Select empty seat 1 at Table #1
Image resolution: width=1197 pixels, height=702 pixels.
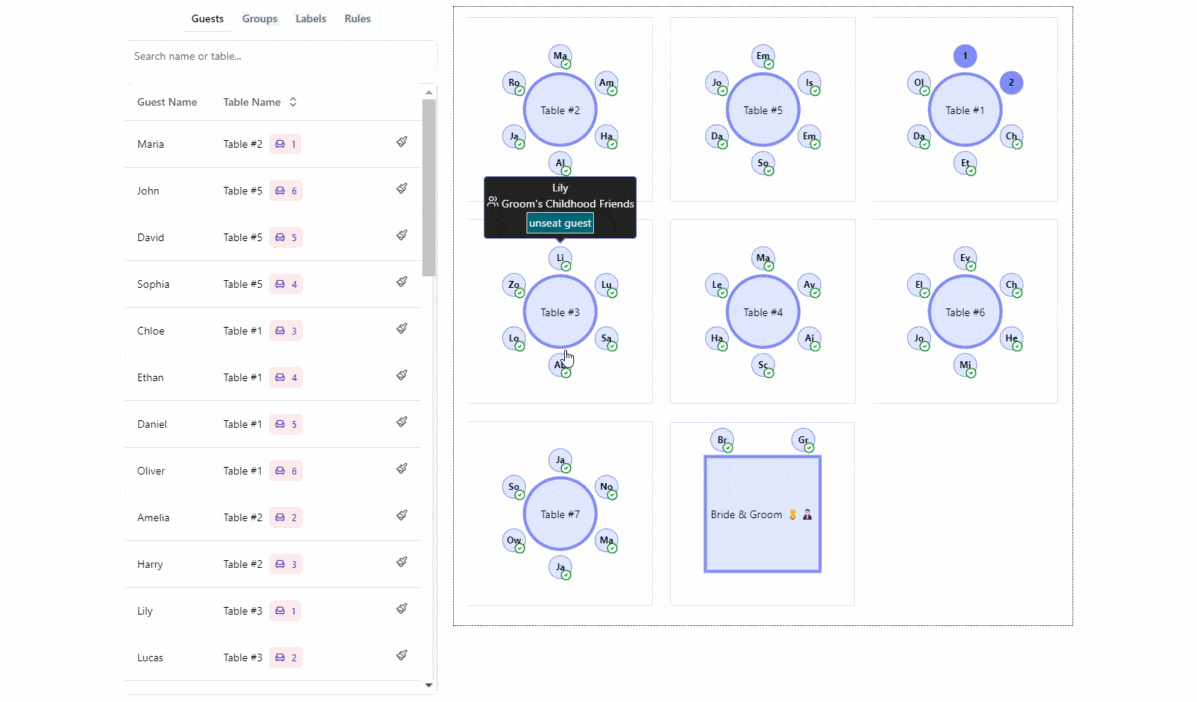click(x=965, y=56)
